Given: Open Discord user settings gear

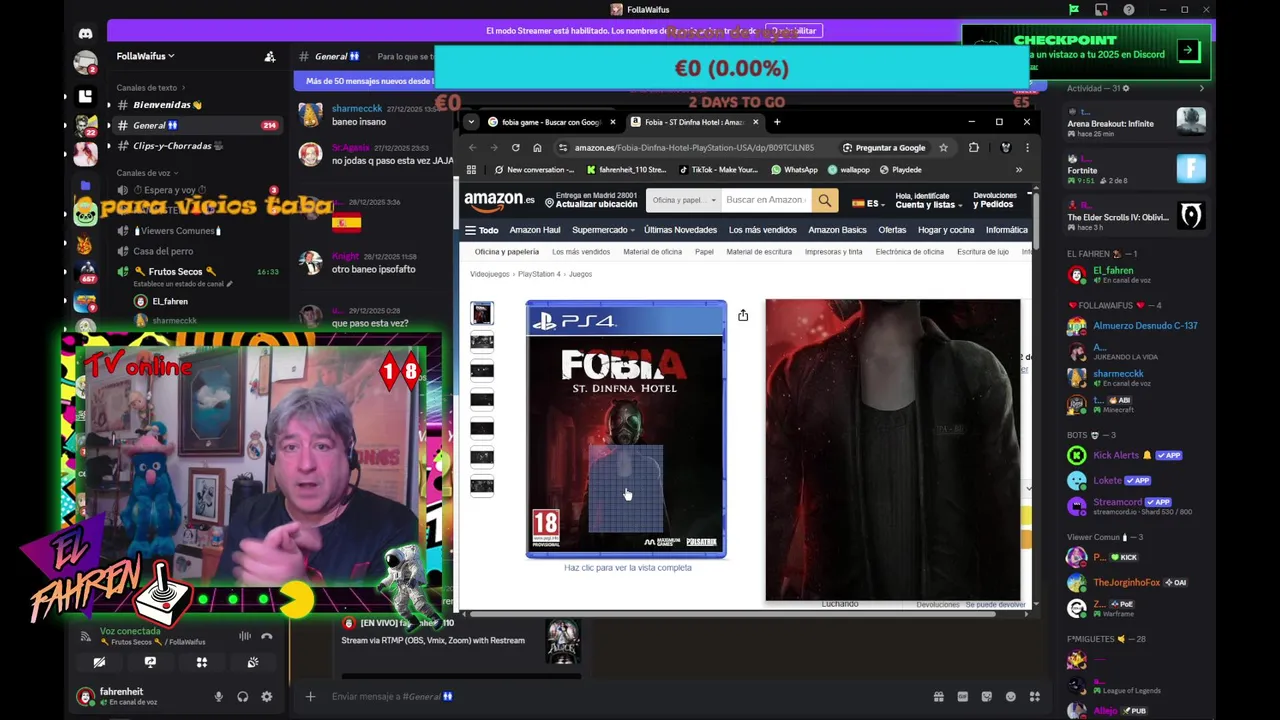Looking at the screenshot, I should pyautogui.click(x=266, y=697).
